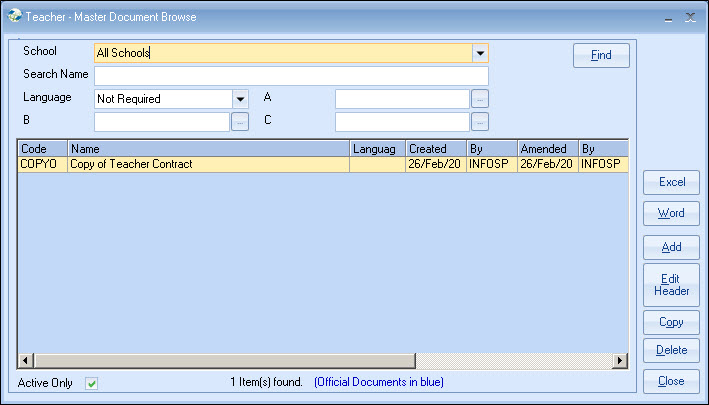The width and height of the screenshot is (709, 405).
Task: Click the lookup button beside field C
Action: coord(480,122)
